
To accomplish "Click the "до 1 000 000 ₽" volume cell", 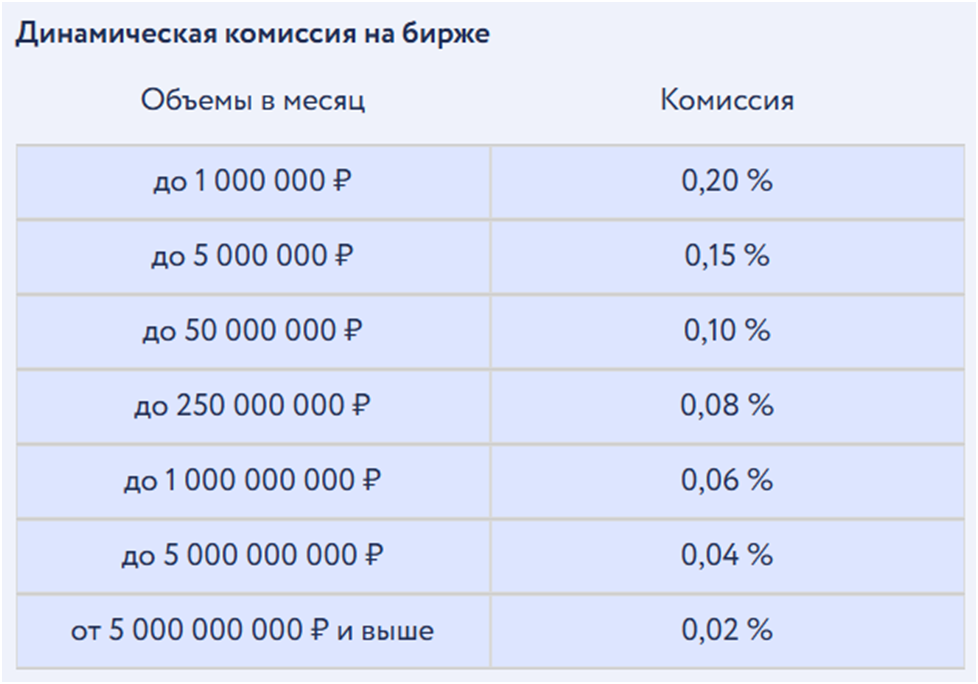I will point(253,182).
